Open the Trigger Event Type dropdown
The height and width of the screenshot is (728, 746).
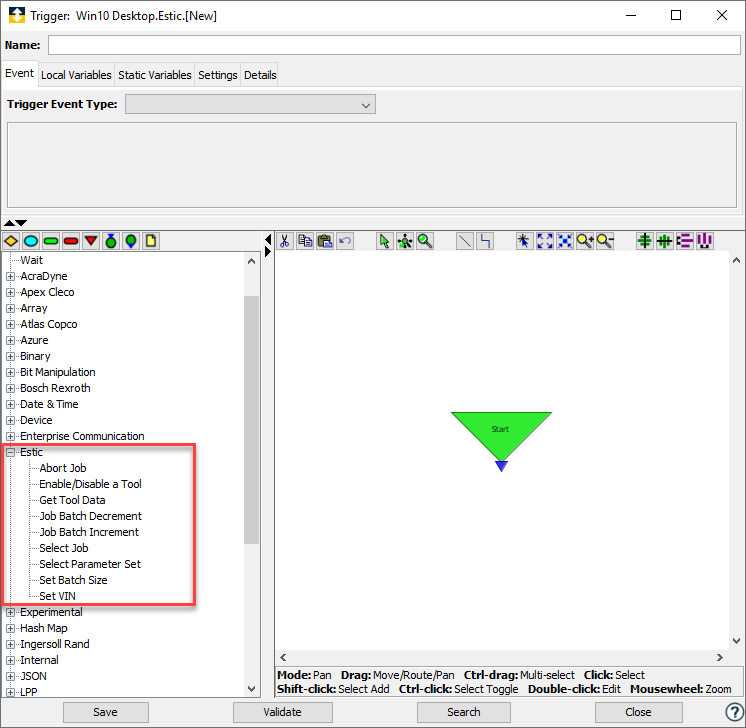point(250,105)
